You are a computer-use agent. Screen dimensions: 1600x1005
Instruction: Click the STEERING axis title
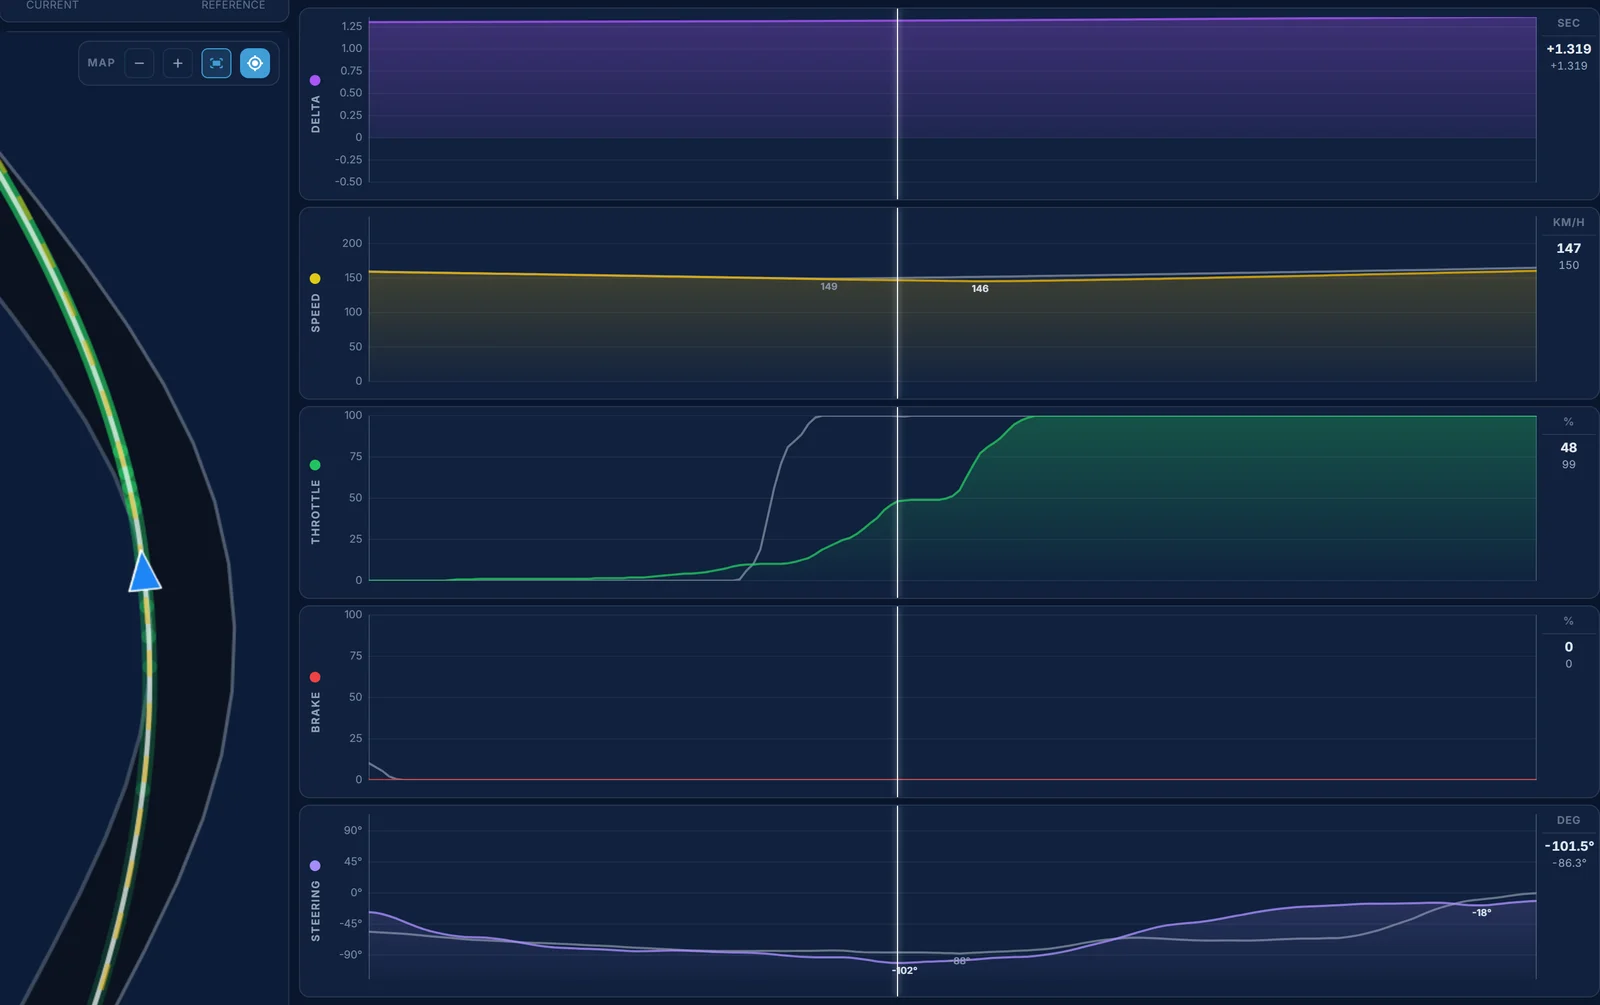pos(316,911)
